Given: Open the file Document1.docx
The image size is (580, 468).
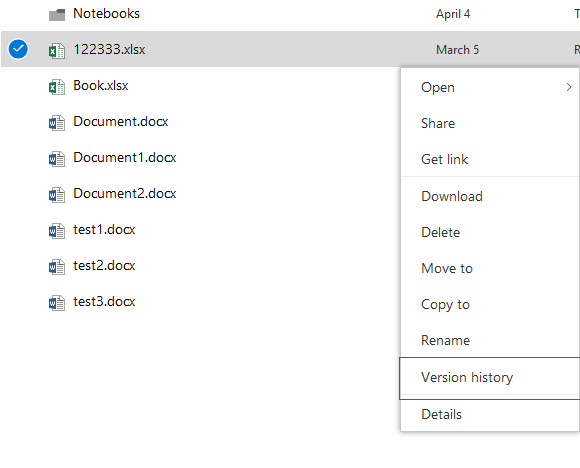Looking at the screenshot, I should [125, 157].
